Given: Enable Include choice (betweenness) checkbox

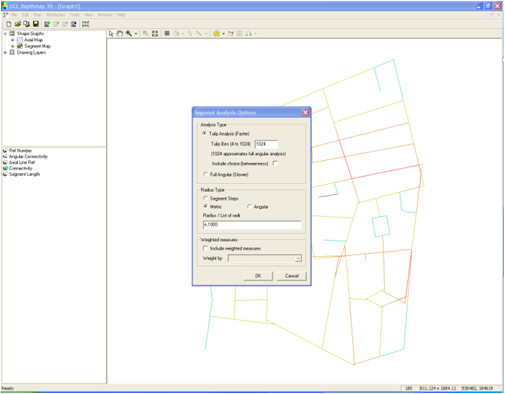Looking at the screenshot, I should coord(275,163).
